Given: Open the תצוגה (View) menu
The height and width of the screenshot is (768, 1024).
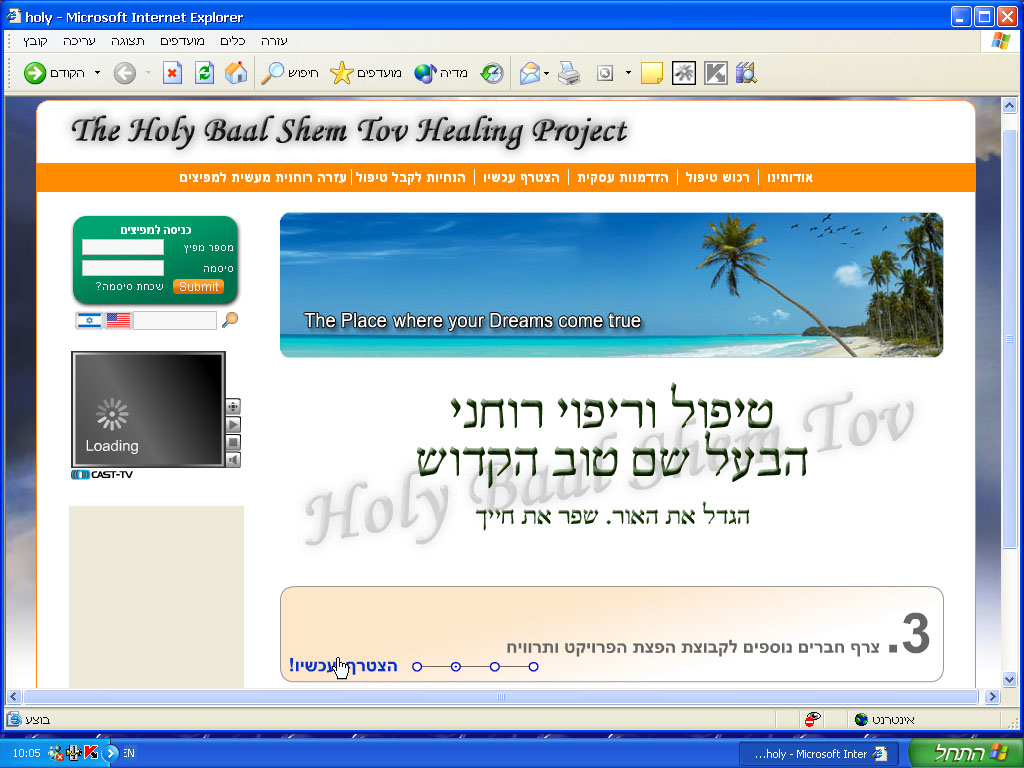Looking at the screenshot, I should (x=127, y=41).
